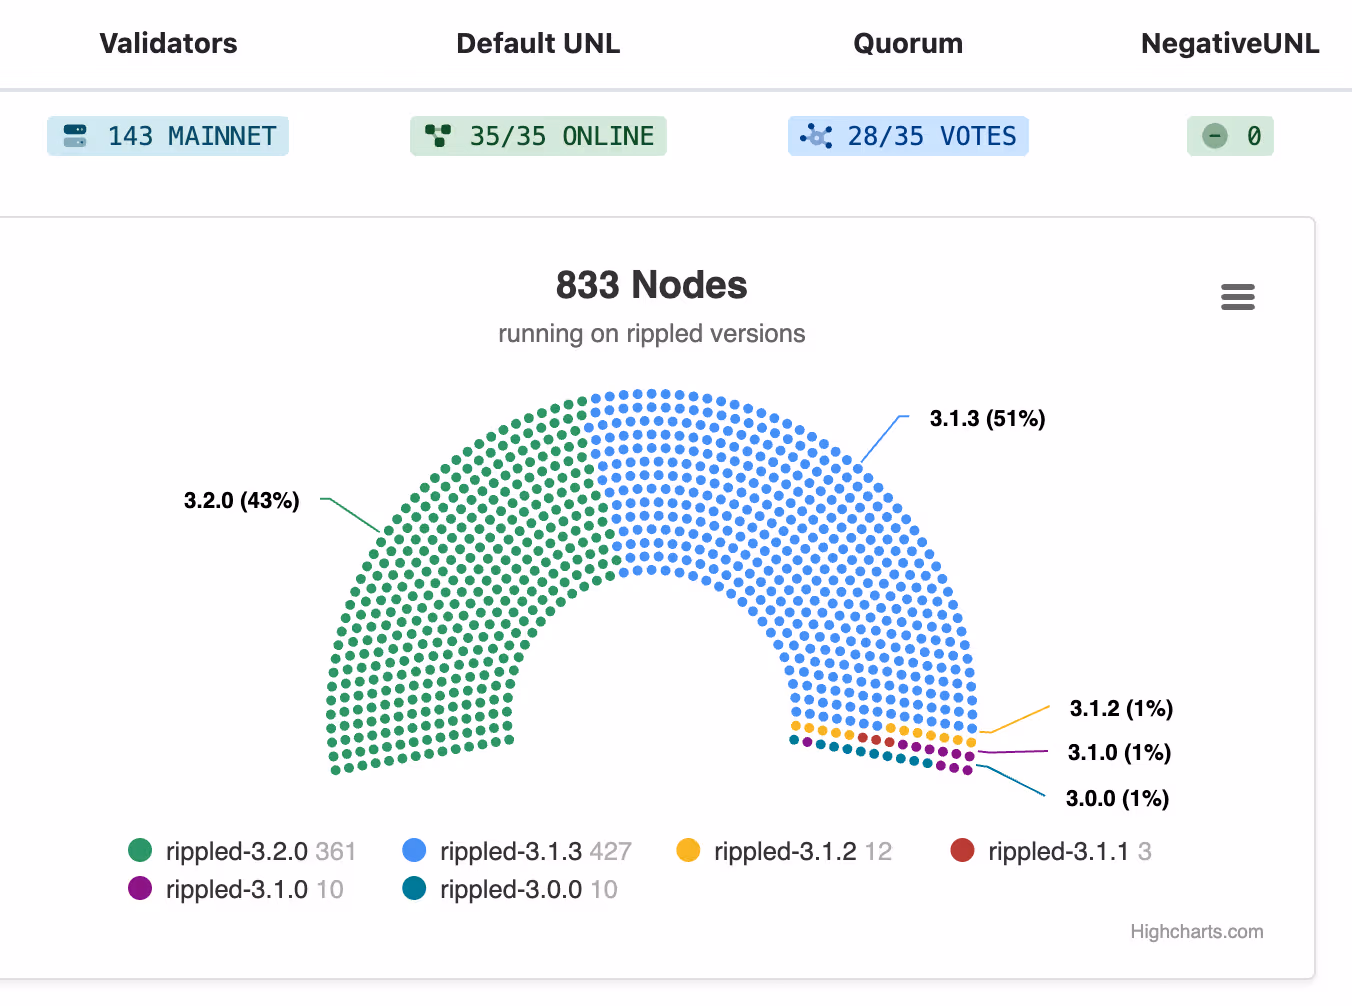
Task: Click the quorum votes icon
Action: 816,136
